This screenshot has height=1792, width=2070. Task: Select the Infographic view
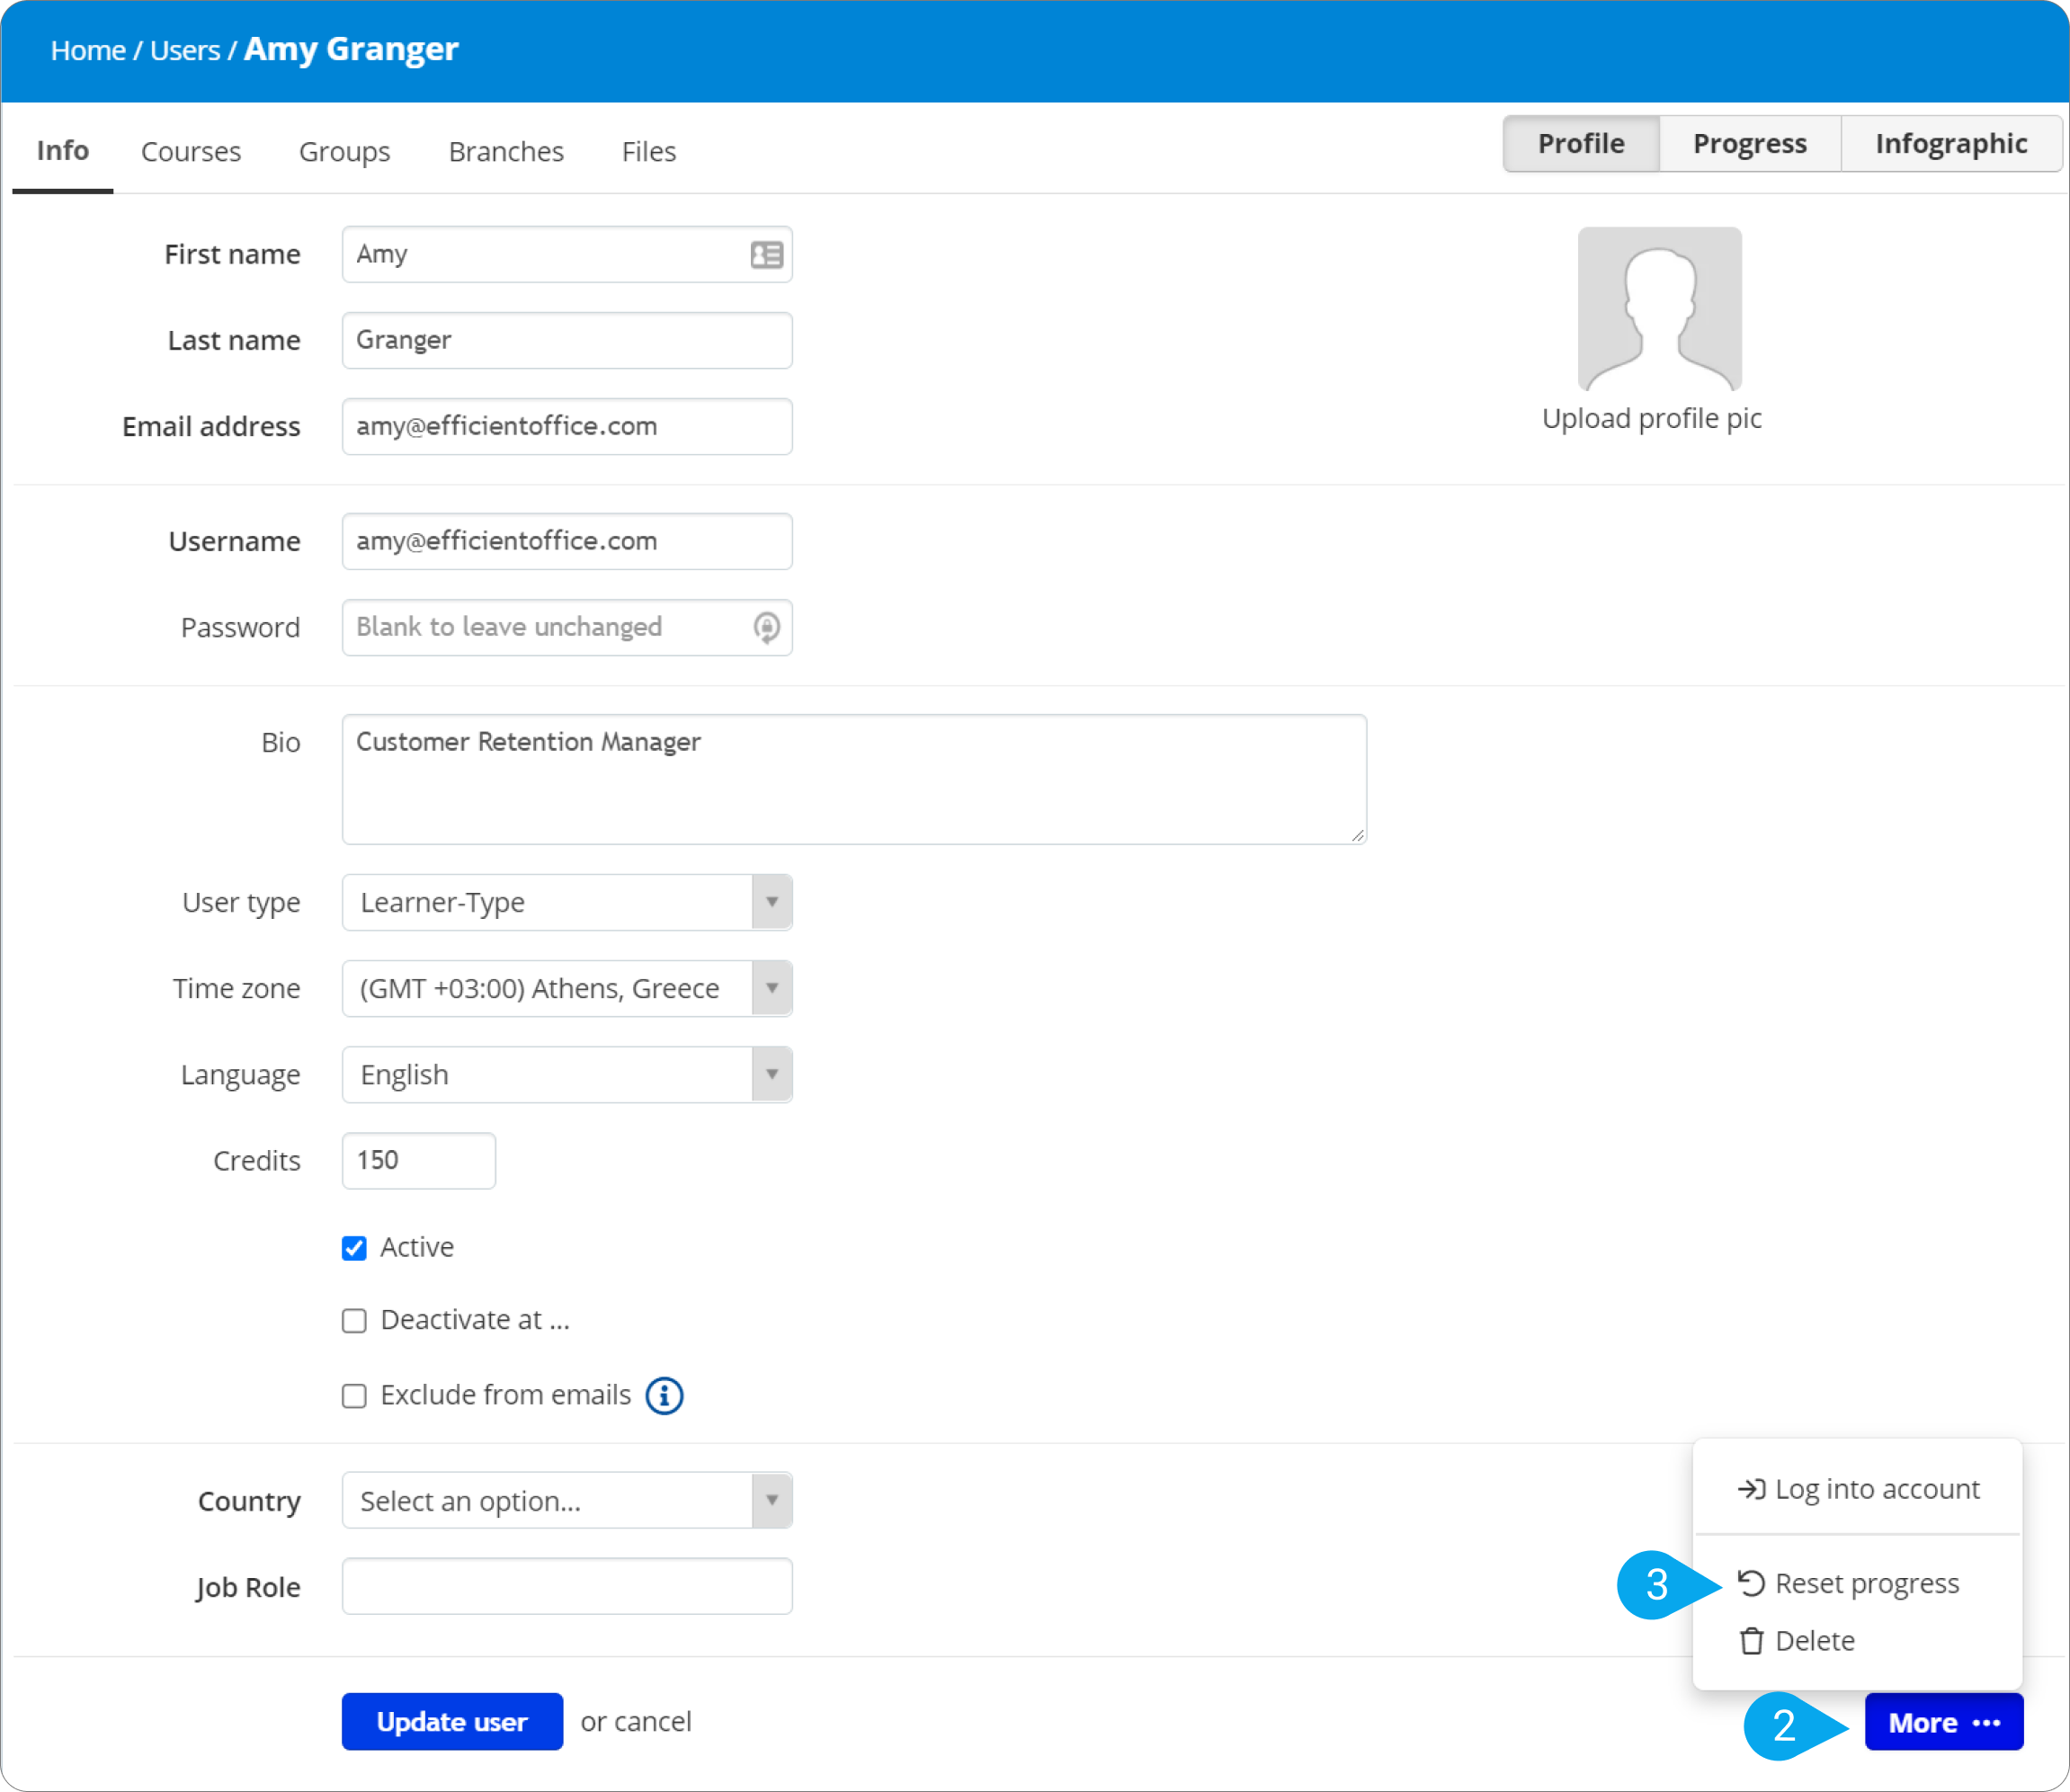pyautogui.click(x=1950, y=143)
